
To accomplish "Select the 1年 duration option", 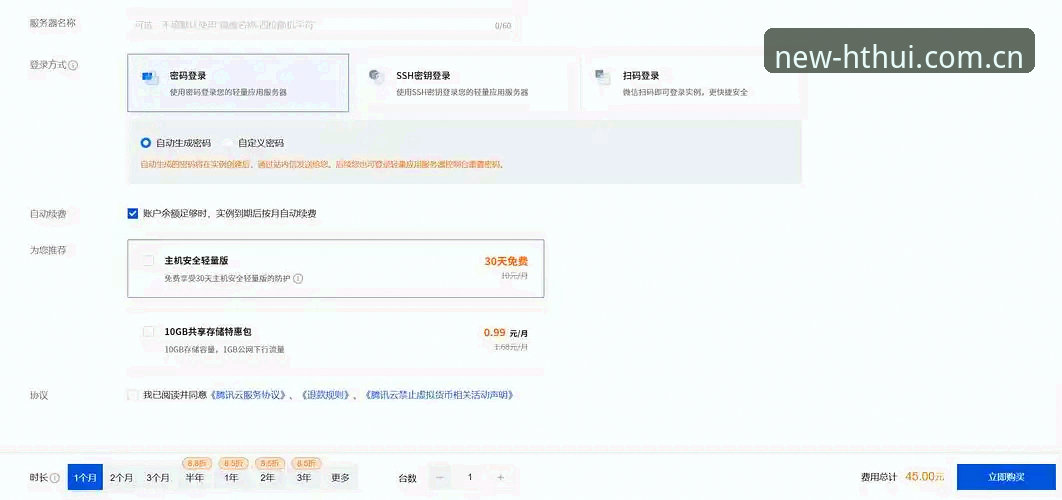I will [x=231, y=478].
